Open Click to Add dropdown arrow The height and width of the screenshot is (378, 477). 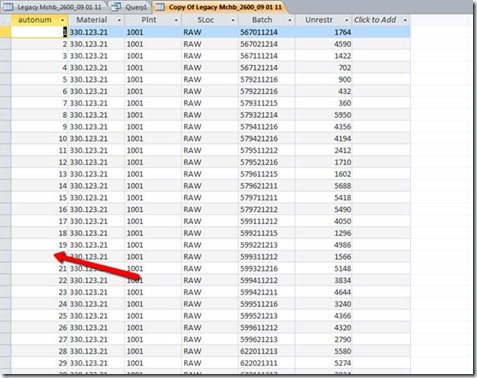tap(405, 20)
